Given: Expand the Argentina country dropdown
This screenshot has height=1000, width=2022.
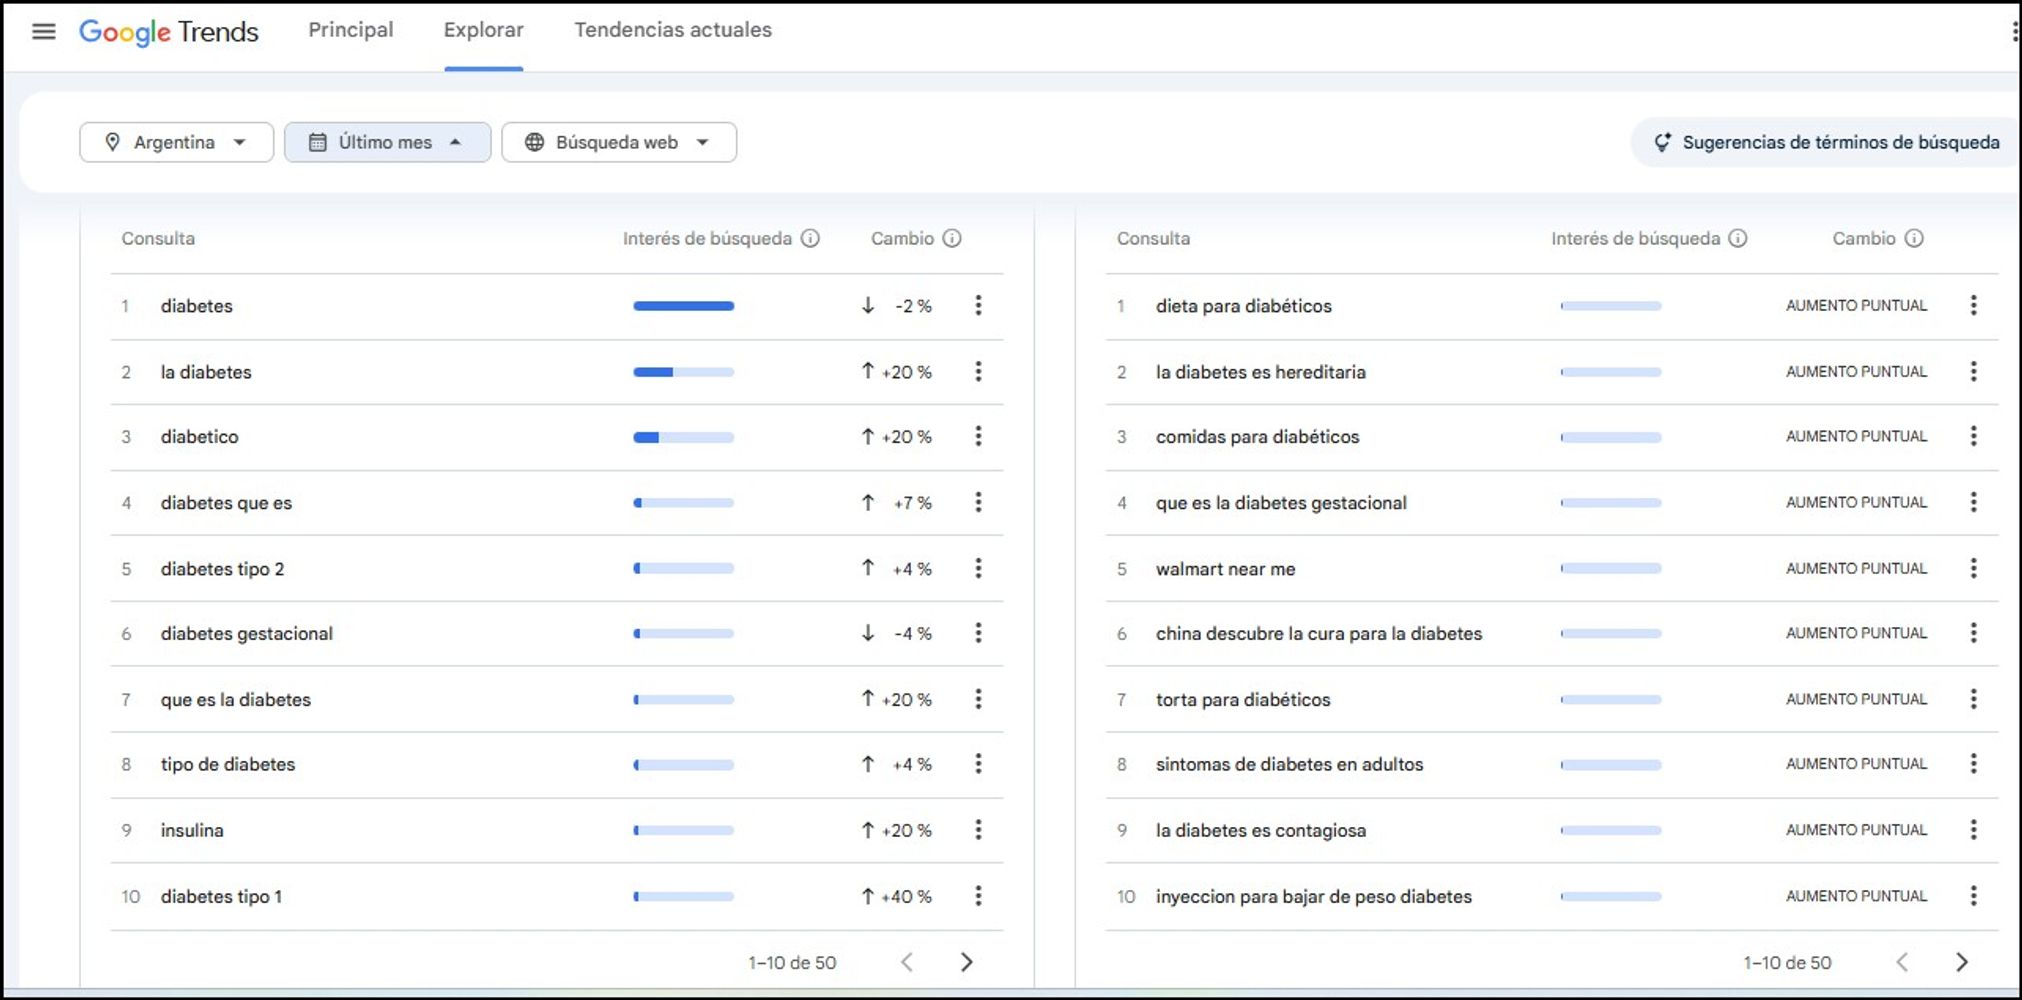Looking at the screenshot, I should coord(176,142).
